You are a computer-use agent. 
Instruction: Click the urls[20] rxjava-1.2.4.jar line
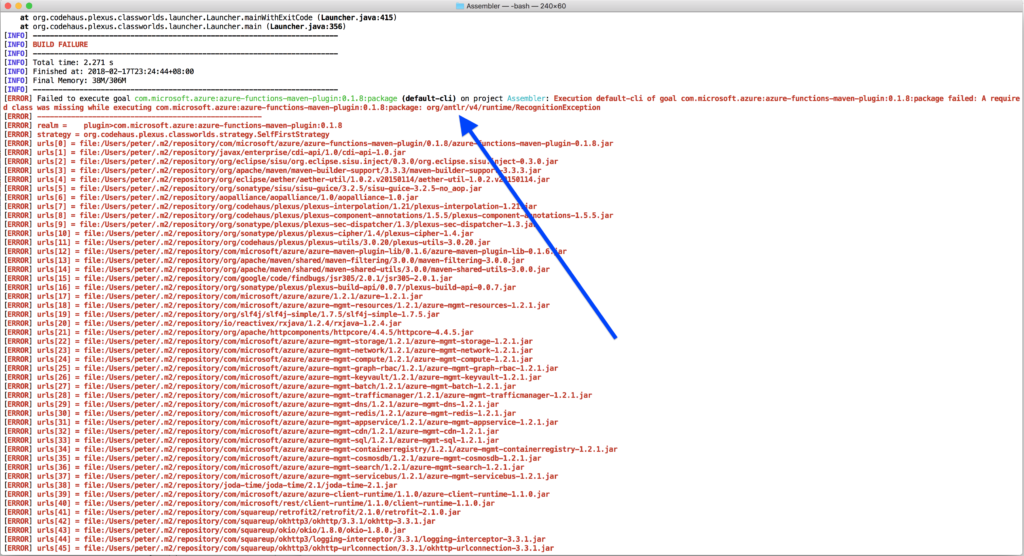pyautogui.click(x=202, y=323)
